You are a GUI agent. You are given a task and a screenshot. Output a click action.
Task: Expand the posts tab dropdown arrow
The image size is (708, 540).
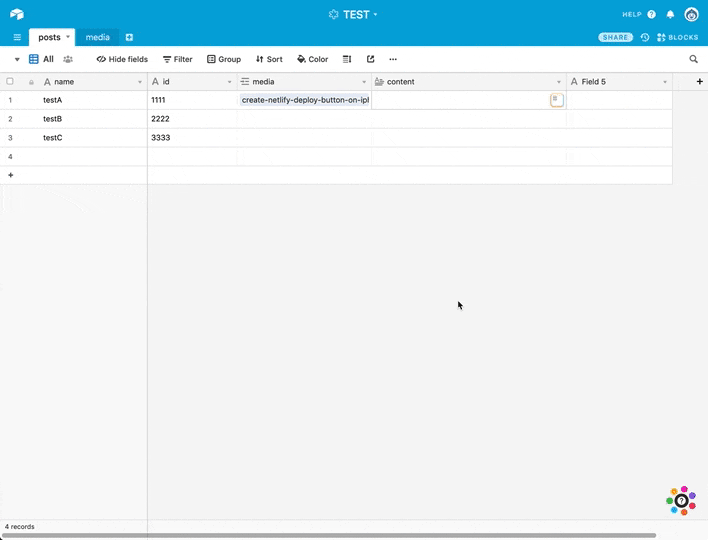[x=68, y=37]
